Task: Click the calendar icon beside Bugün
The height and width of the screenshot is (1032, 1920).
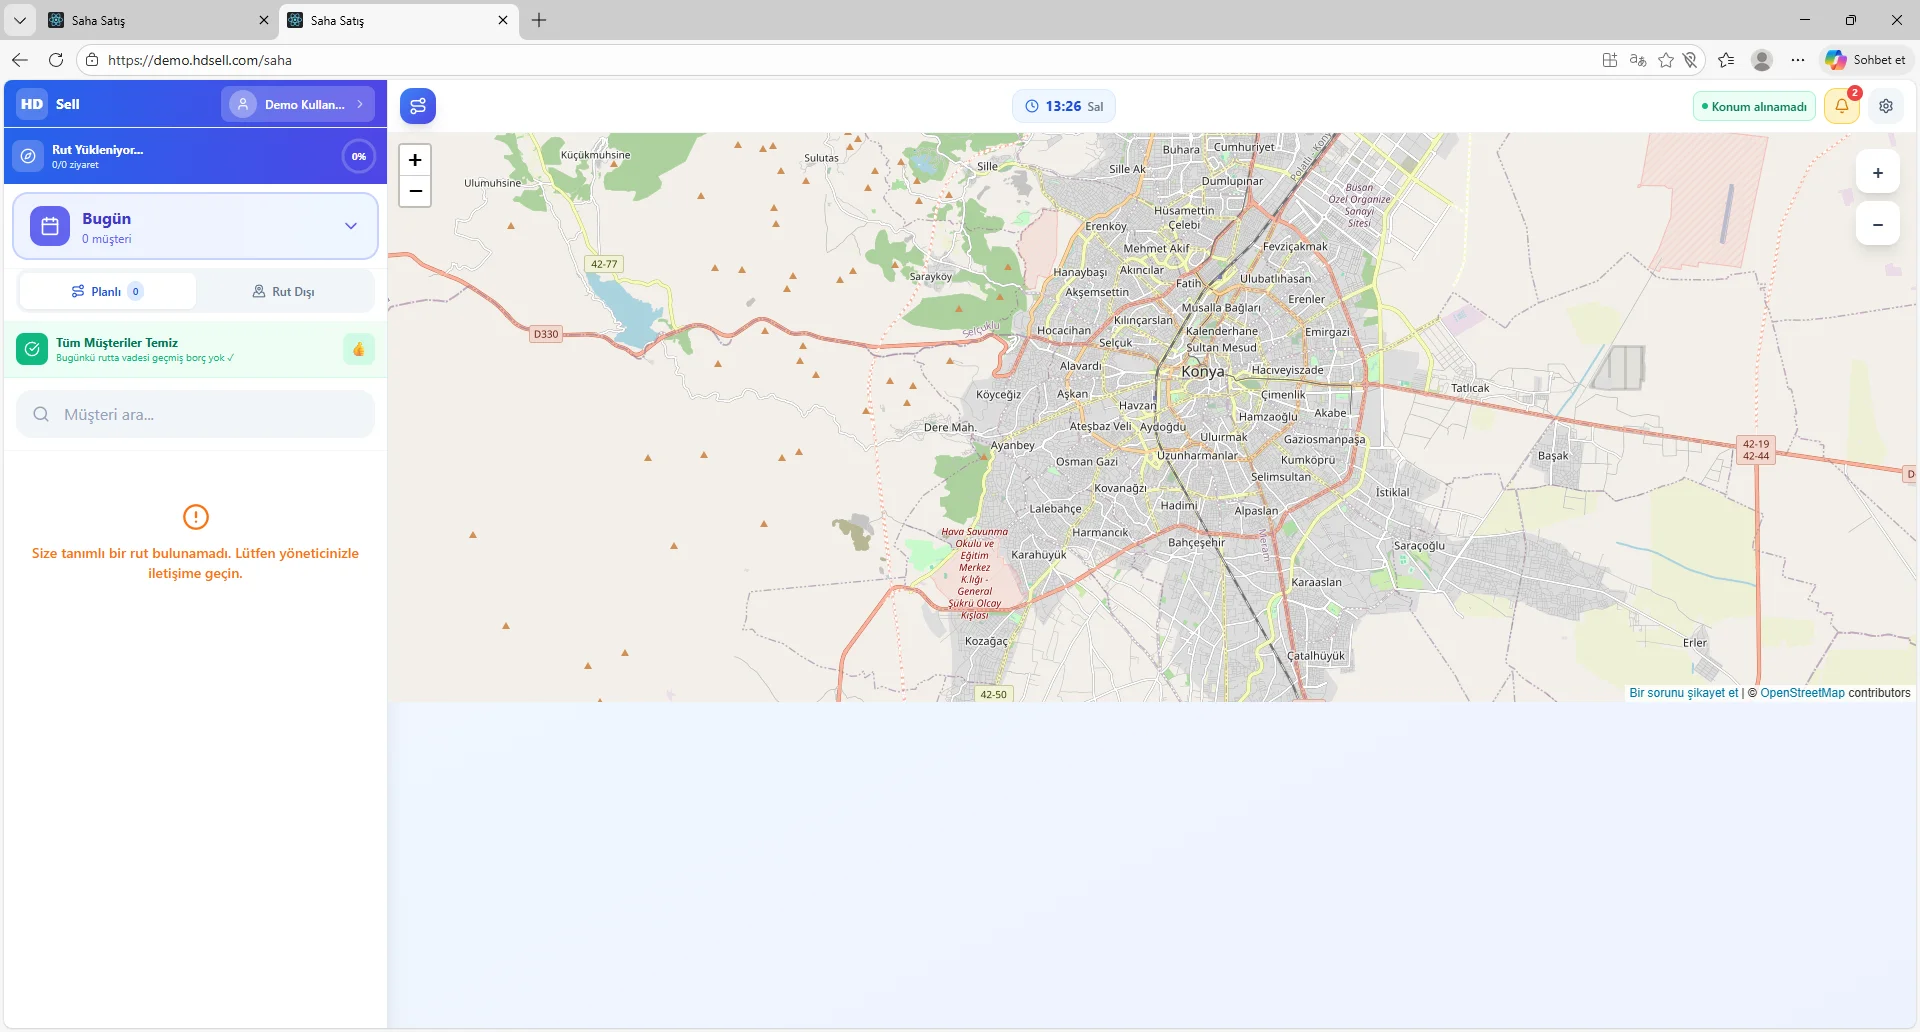Action: (50, 227)
